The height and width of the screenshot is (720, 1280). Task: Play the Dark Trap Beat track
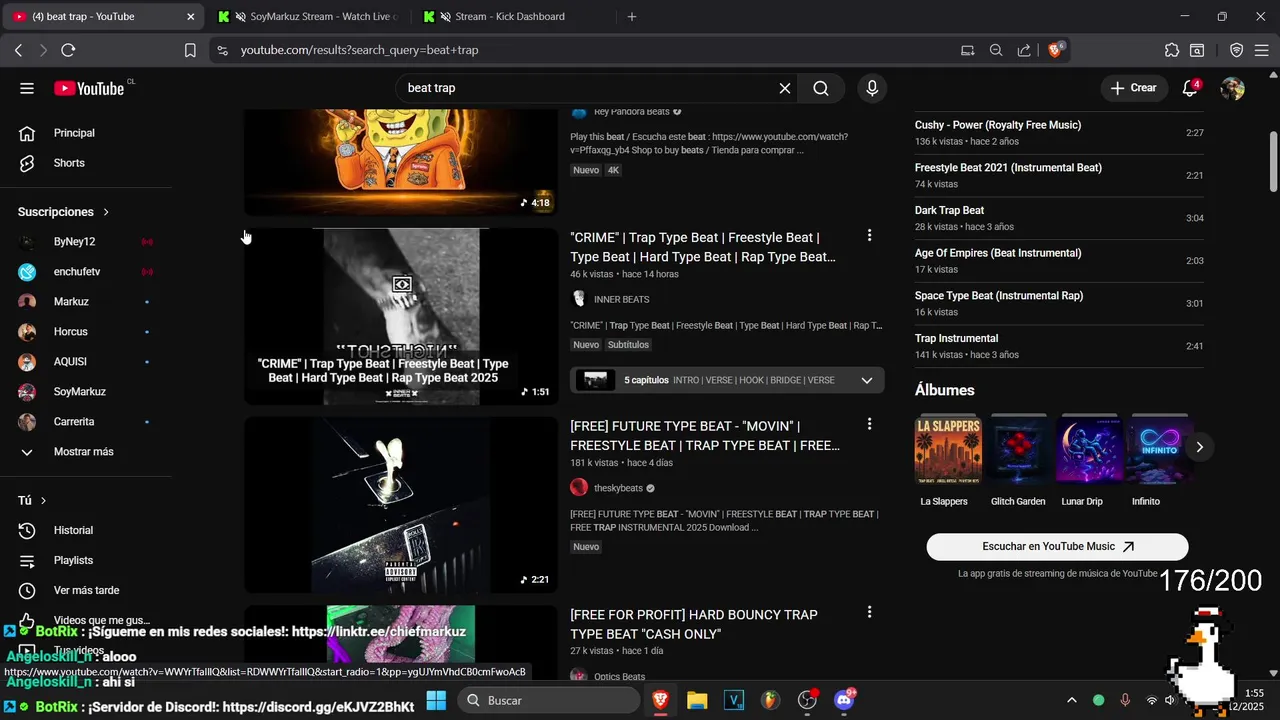point(1059,218)
